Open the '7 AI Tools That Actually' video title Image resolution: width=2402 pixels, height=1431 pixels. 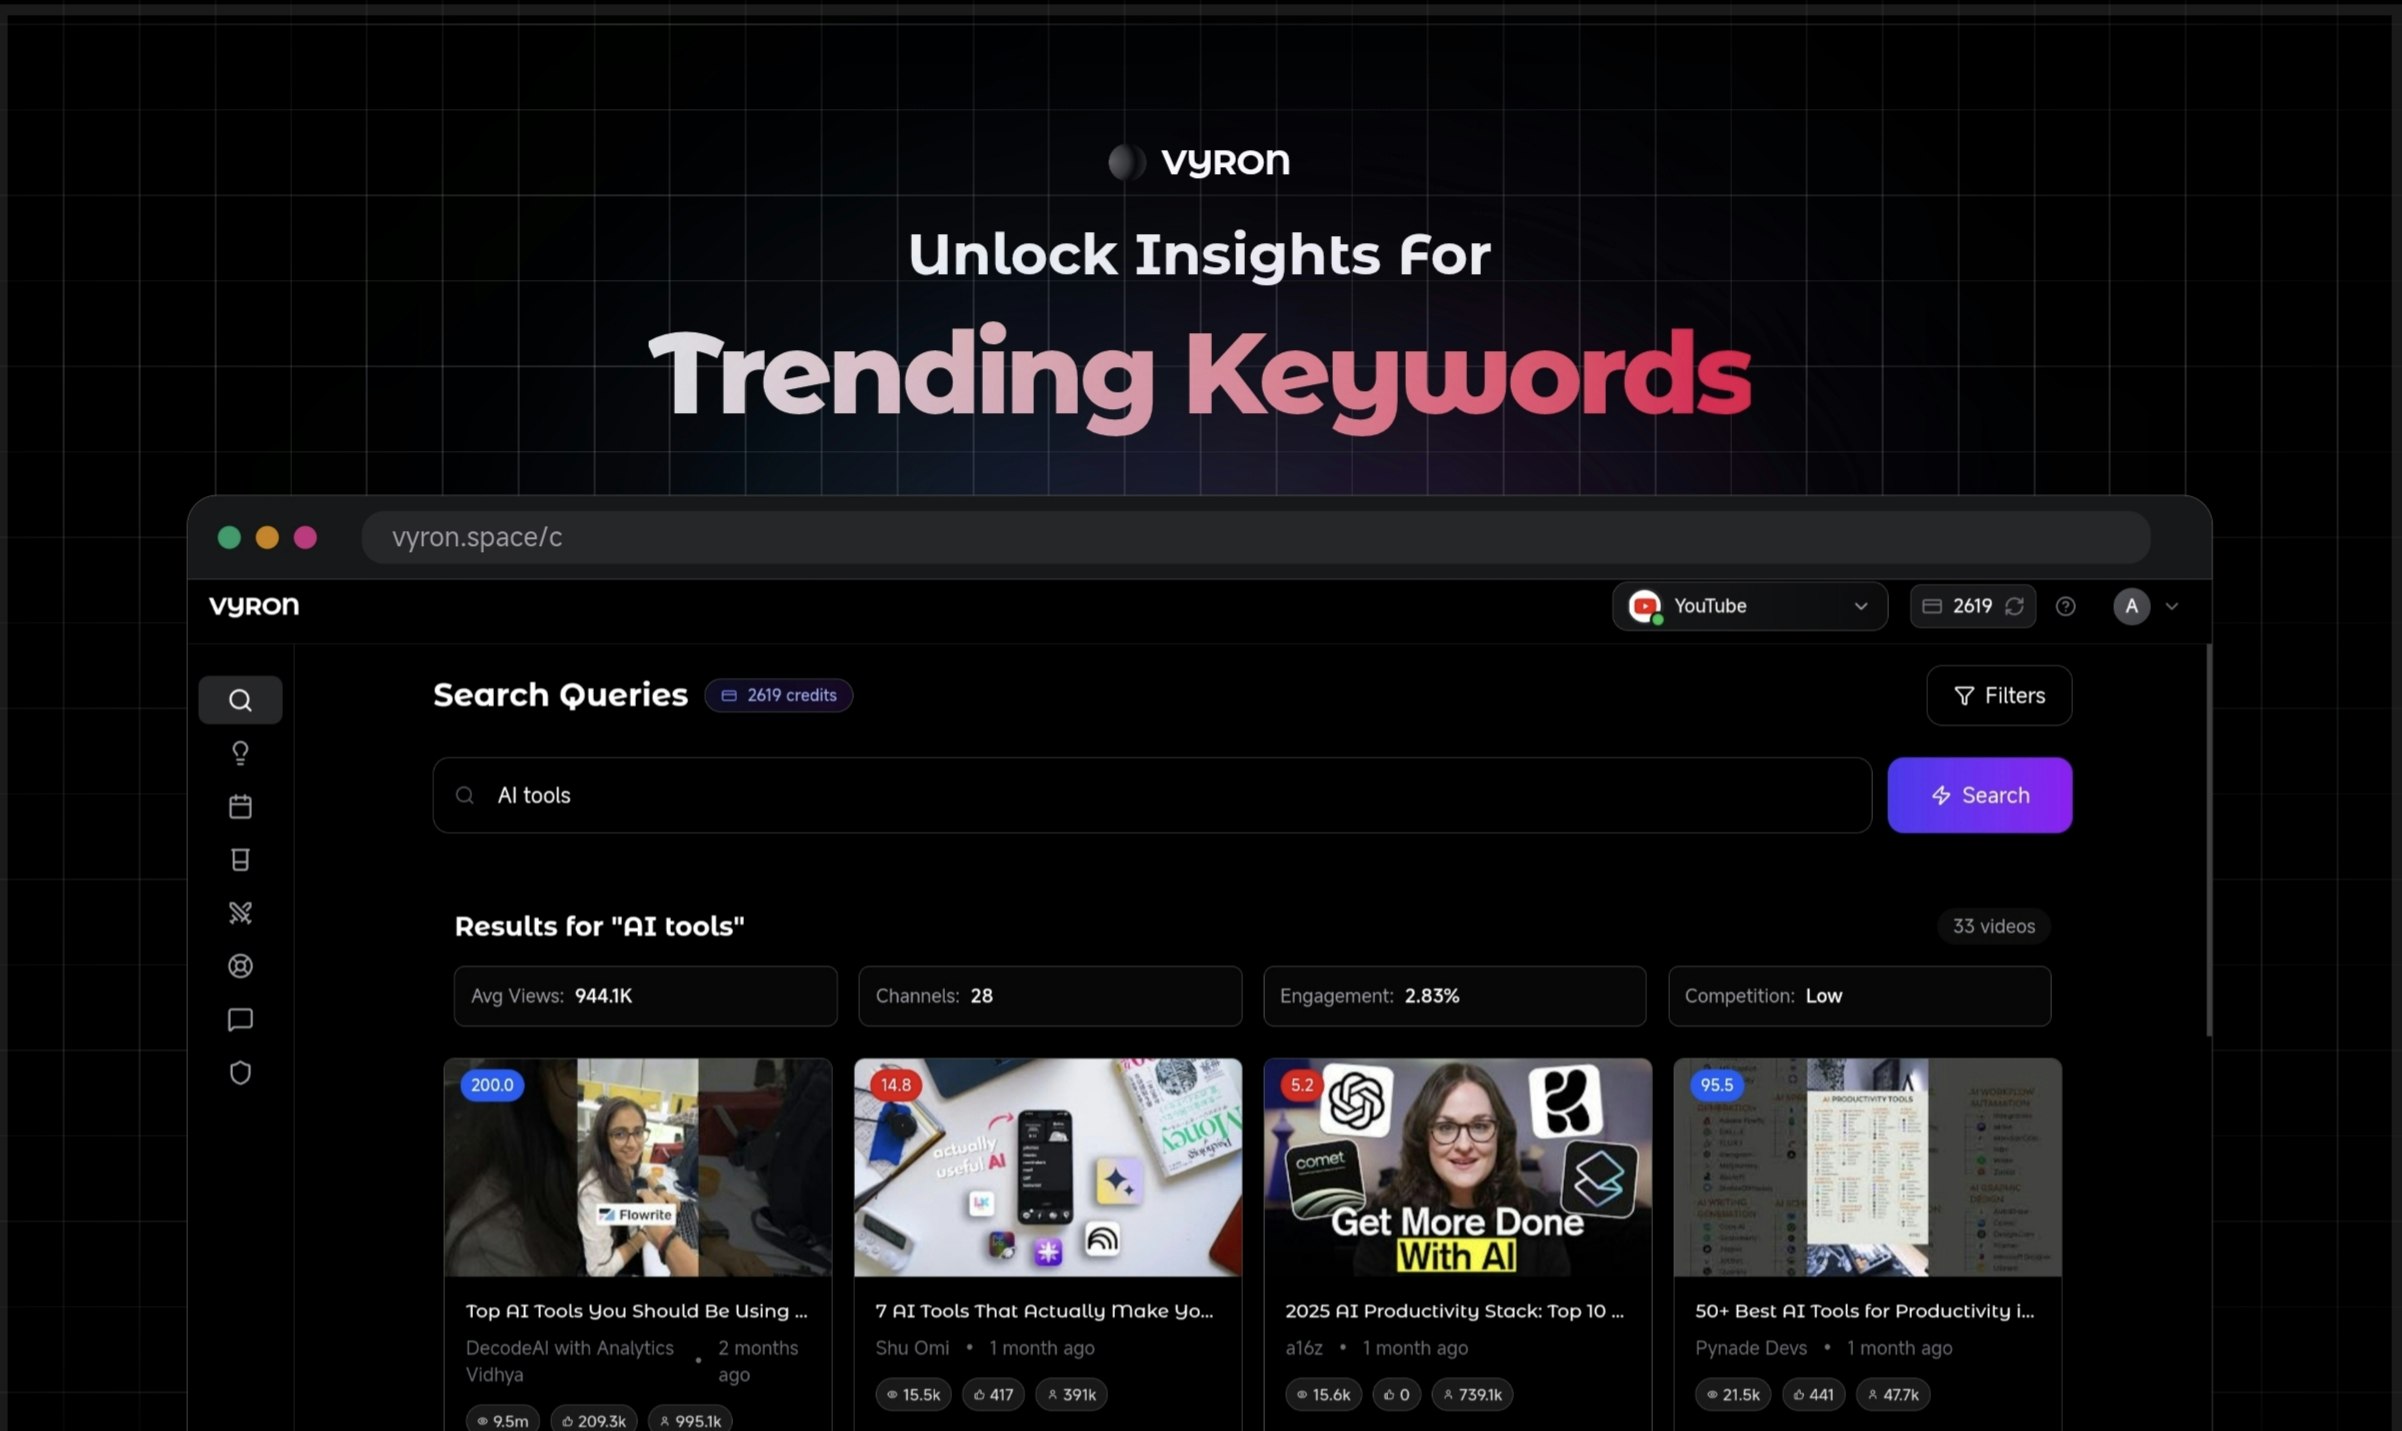tap(1043, 1310)
